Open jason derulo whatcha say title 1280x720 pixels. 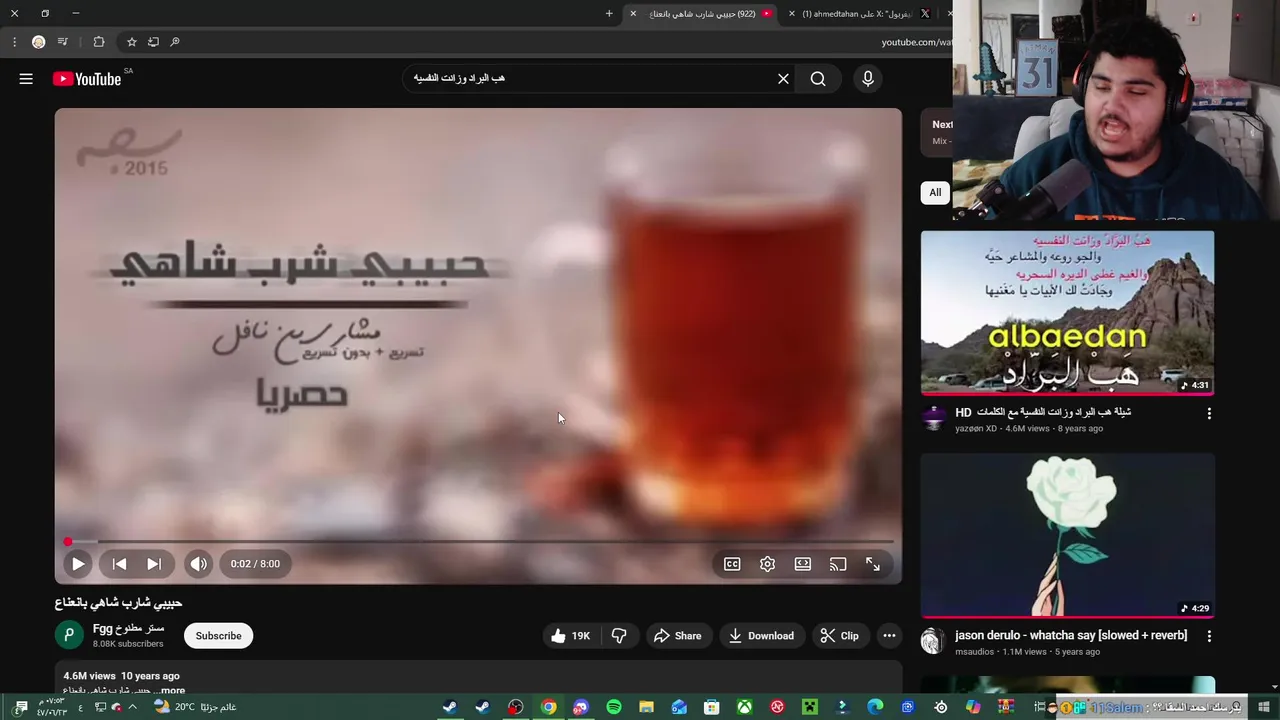pyautogui.click(x=1071, y=635)
